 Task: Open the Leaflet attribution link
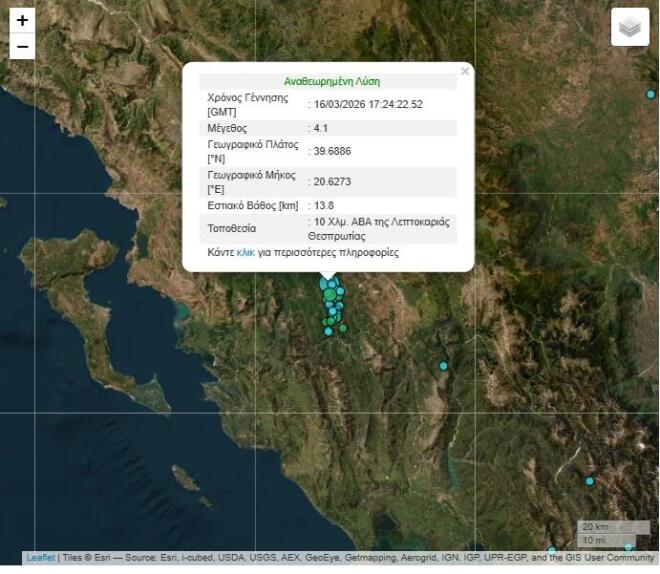pyautogui.click(x=41, y=558)
